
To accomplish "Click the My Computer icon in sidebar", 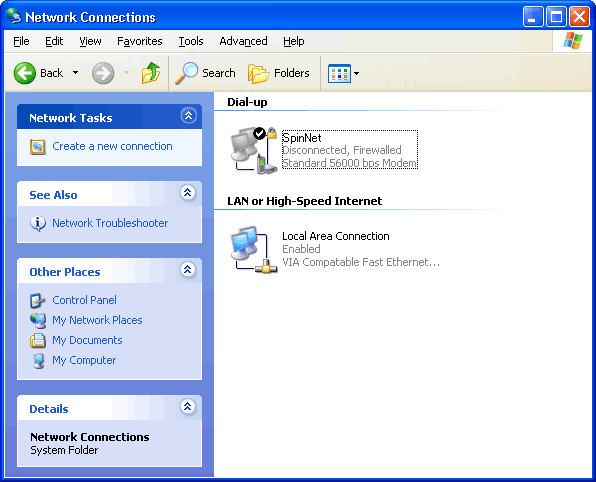I will (38, 360).
